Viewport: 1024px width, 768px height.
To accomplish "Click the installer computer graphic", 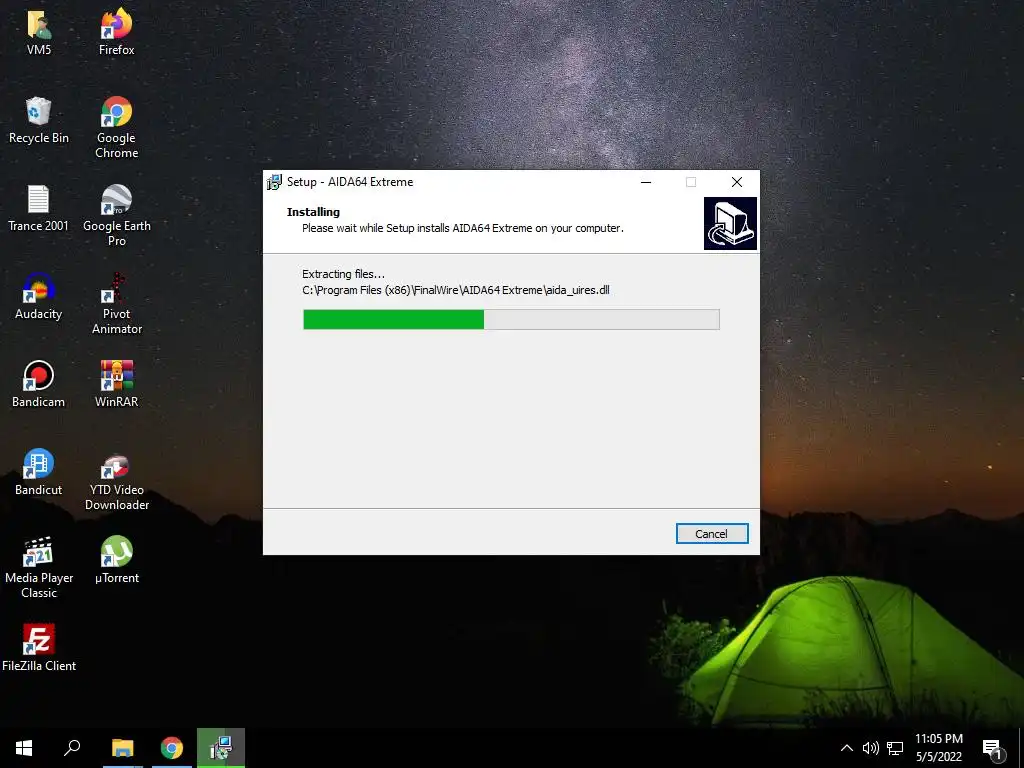I will (x=730, y=223).
